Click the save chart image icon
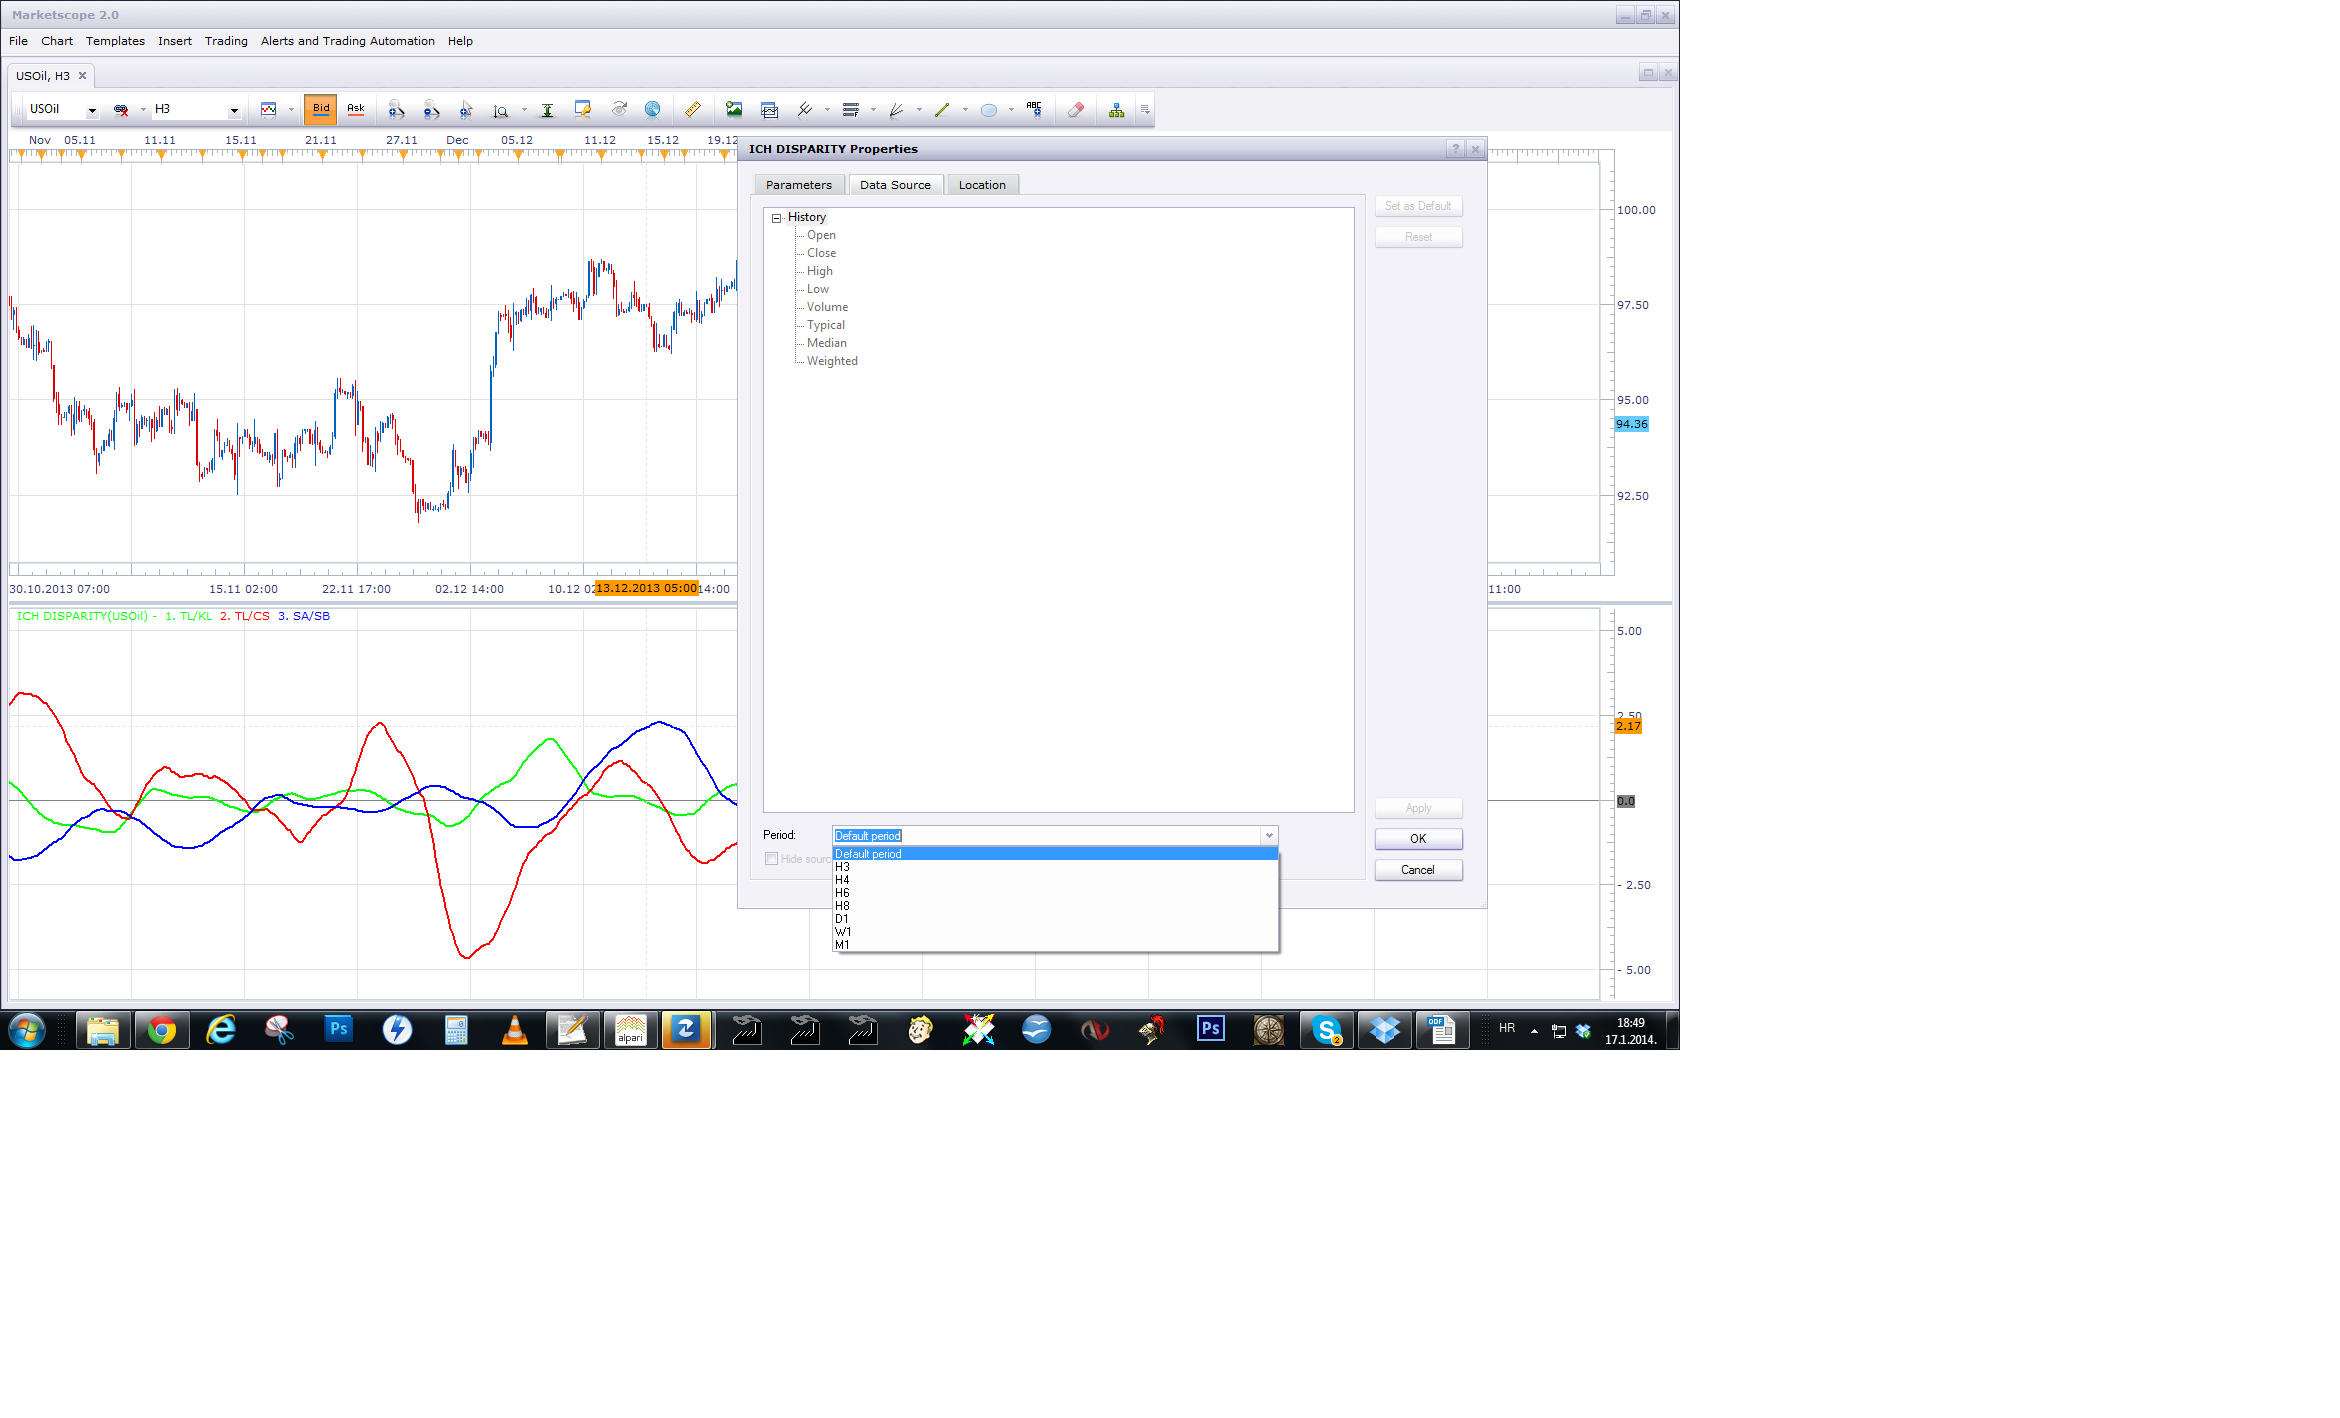This screenshot has height=1418, width=2340. point(734,109)
